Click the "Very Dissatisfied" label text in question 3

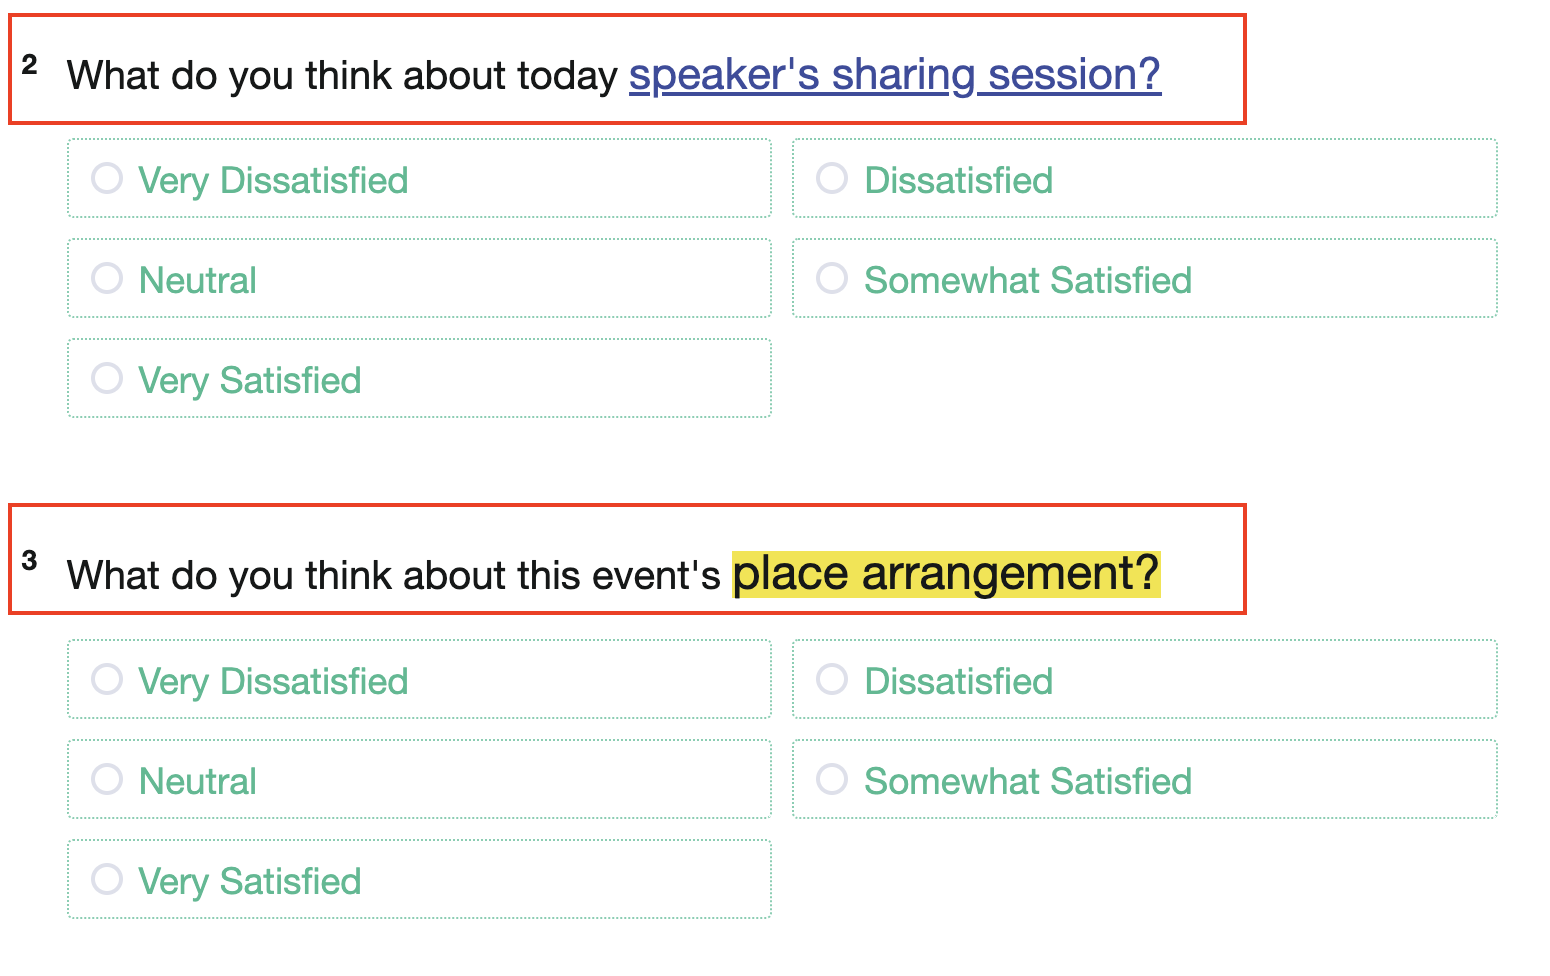[273, 682]
